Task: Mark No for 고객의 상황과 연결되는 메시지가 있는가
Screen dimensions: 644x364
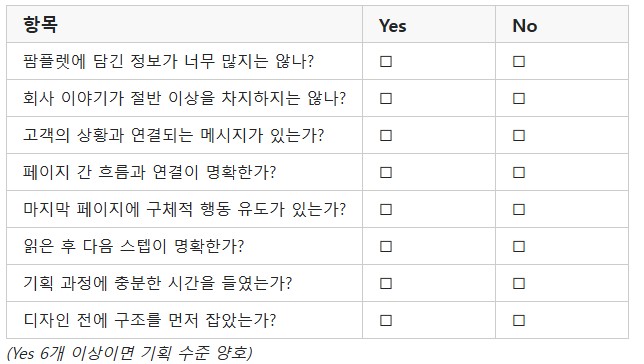Action: 519,136
